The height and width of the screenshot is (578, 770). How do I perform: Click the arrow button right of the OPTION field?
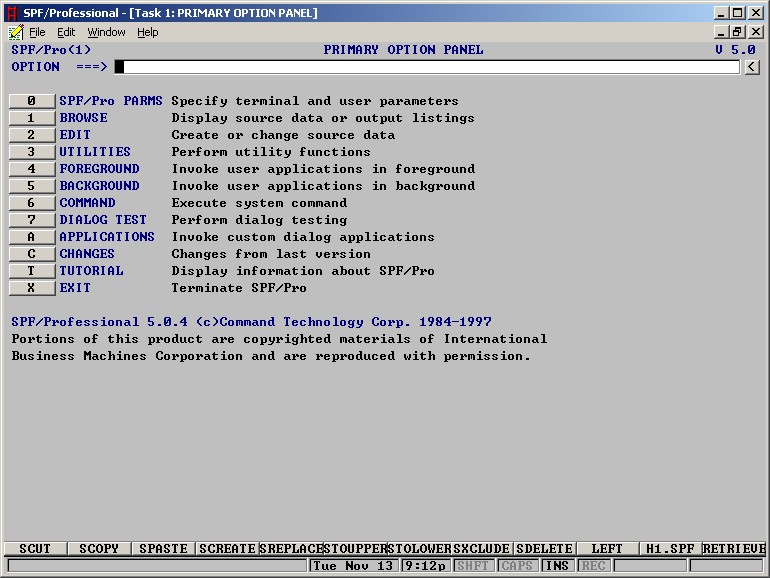coord(752,67)
